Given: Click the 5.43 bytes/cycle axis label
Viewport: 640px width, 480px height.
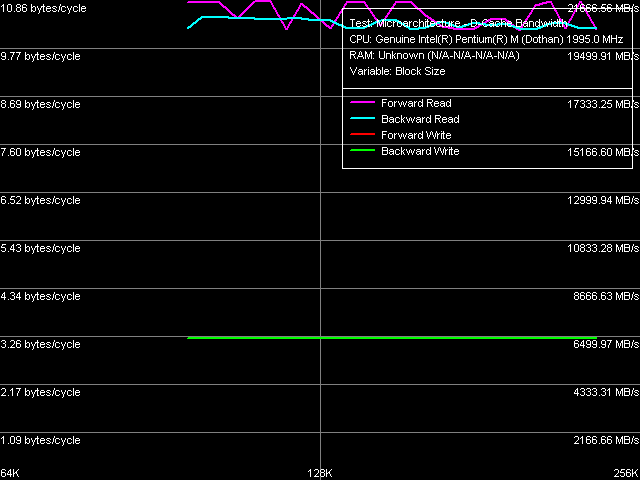Looking at the screenshot, I should tap(40, 248).
